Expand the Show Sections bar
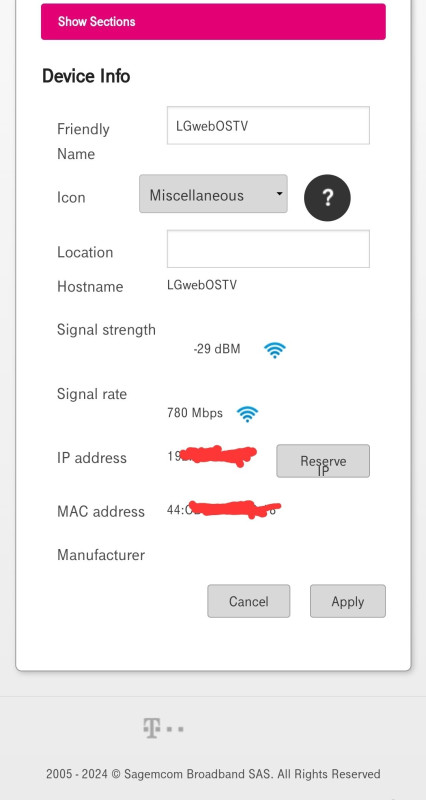The height and width of the screenshot is (800, 426). (213, 21)
